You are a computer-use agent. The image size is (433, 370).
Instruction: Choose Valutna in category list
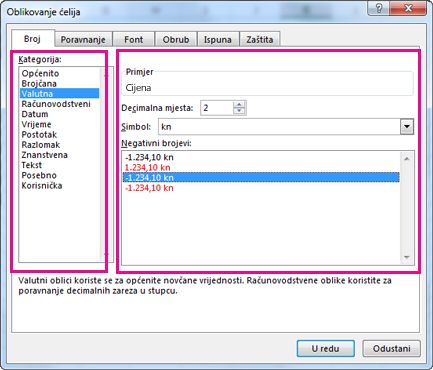click(59, 94)
